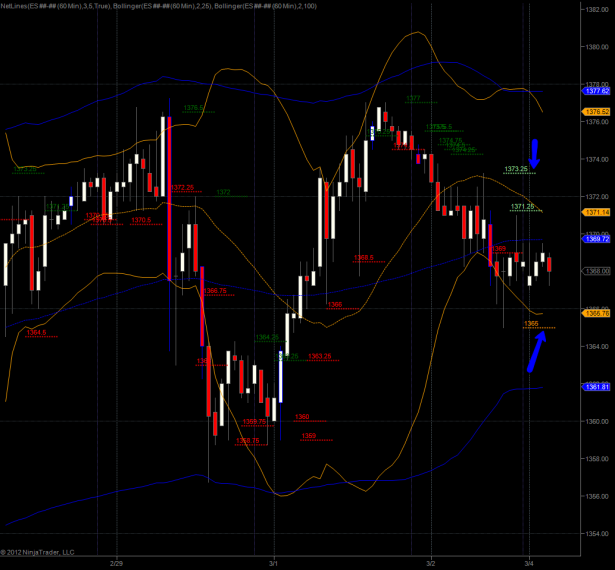Click the 1354.00 price axis label
This screenshot has width=615, height=570.
[x=597, y=534]
